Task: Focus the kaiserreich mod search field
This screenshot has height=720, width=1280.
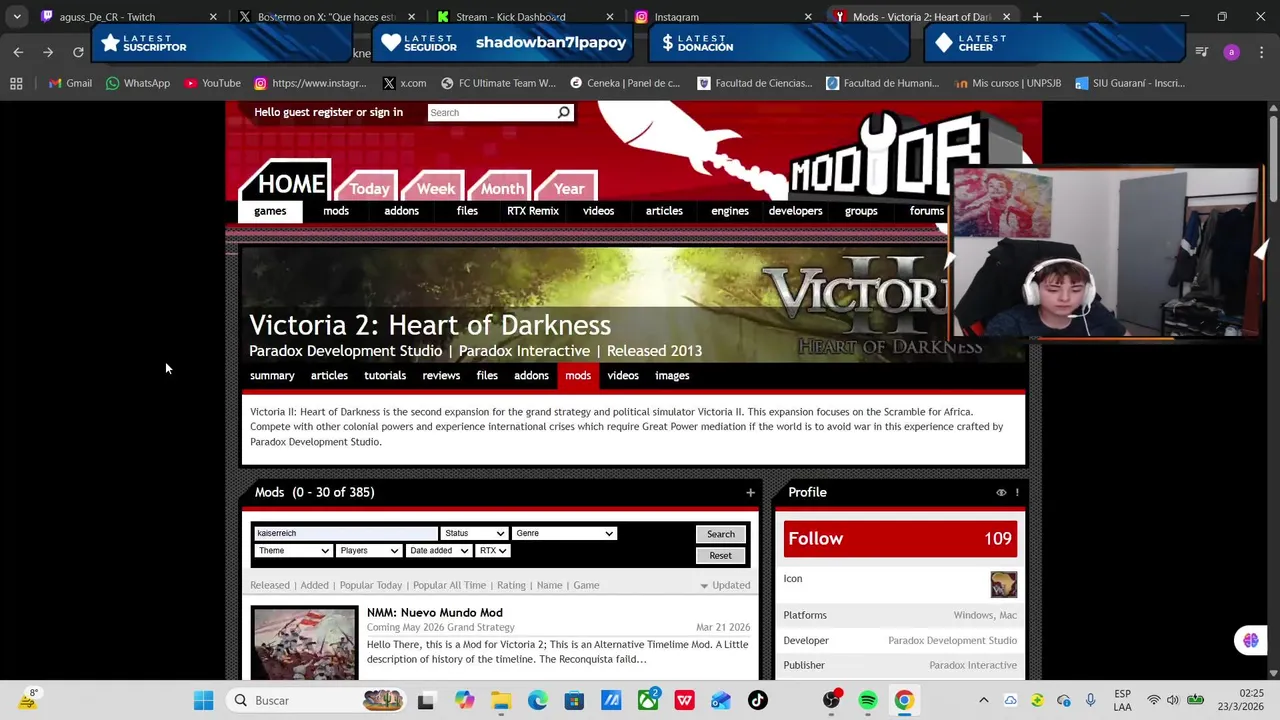Action: [x=346, y=533]
